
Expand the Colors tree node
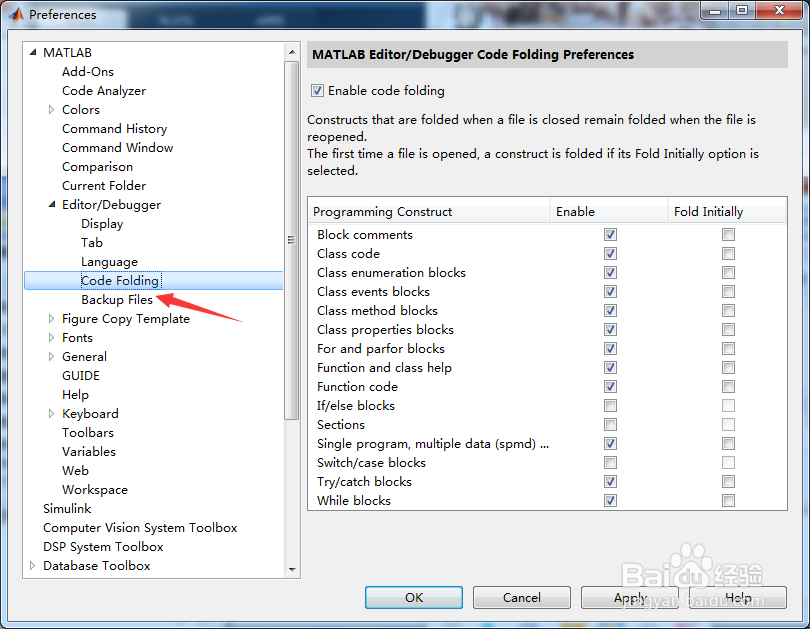tap(51, 109)
